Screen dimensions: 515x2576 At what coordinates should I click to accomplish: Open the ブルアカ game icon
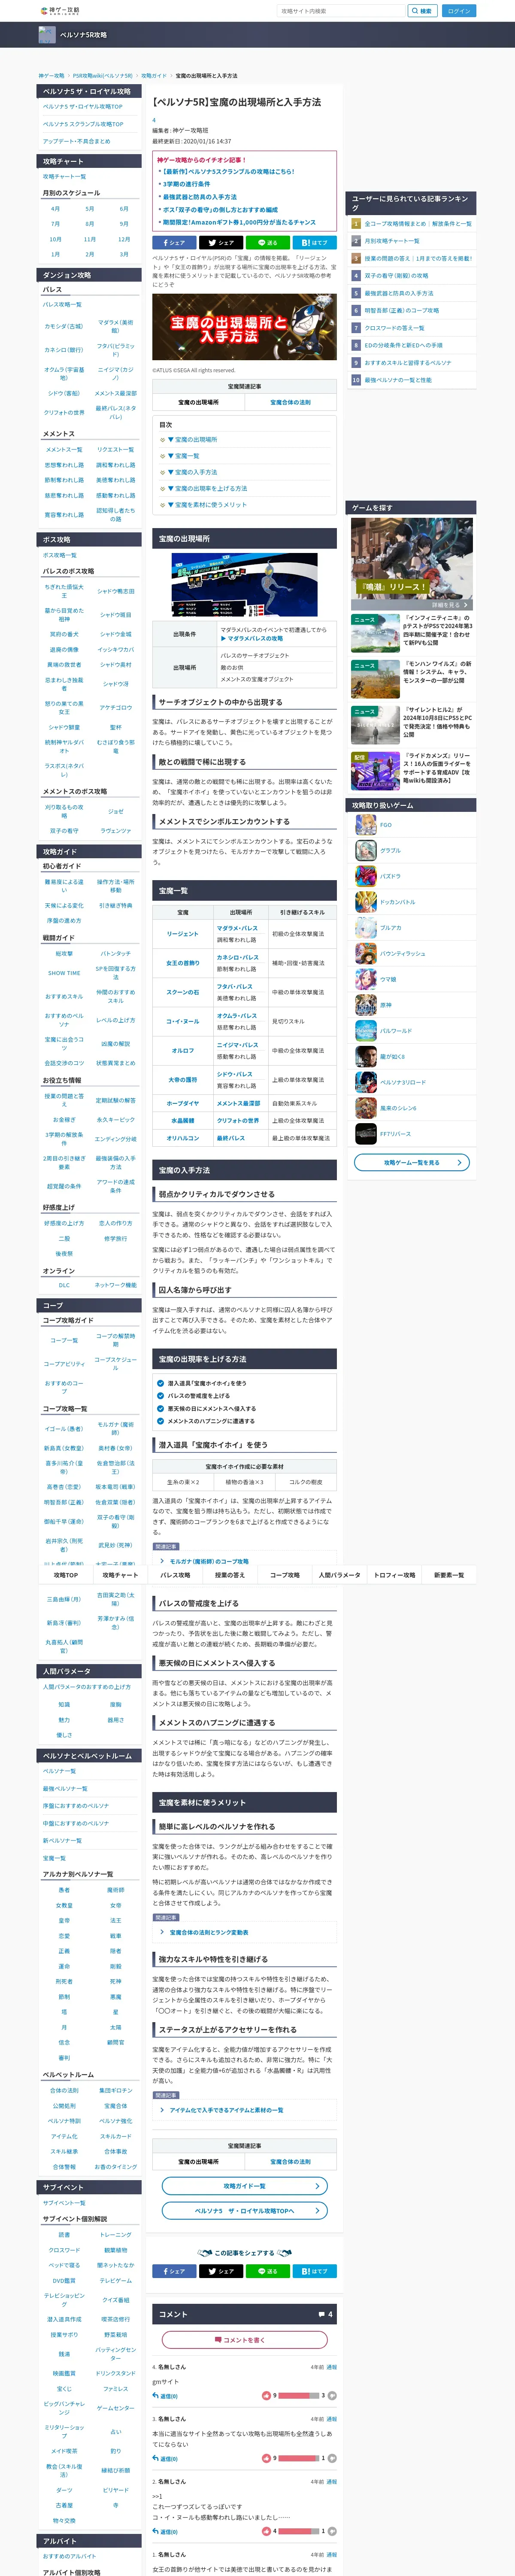tap(366, 928)
